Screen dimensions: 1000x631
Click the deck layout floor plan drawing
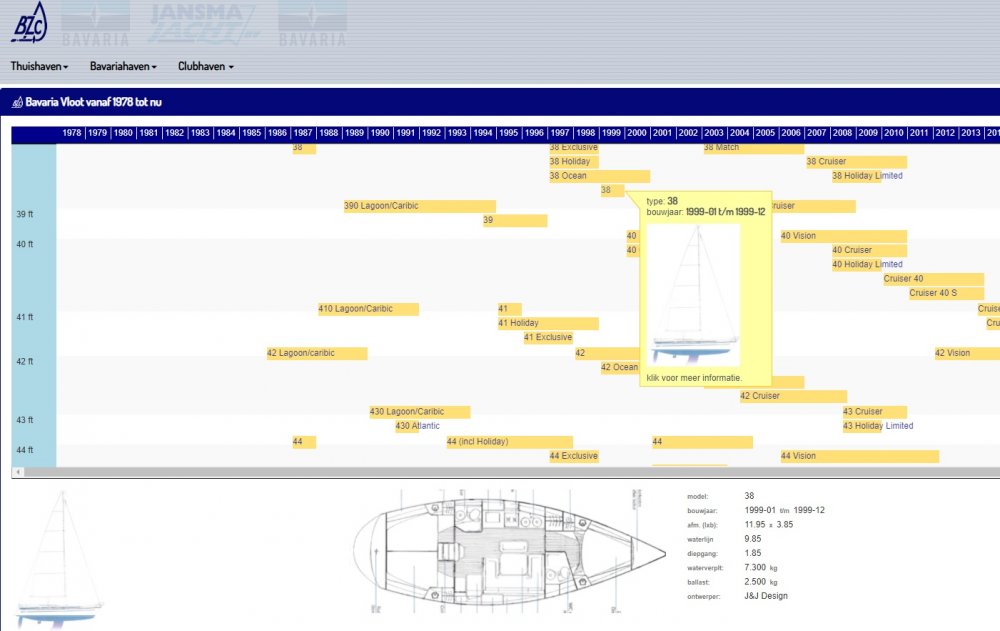coord(509,553)
